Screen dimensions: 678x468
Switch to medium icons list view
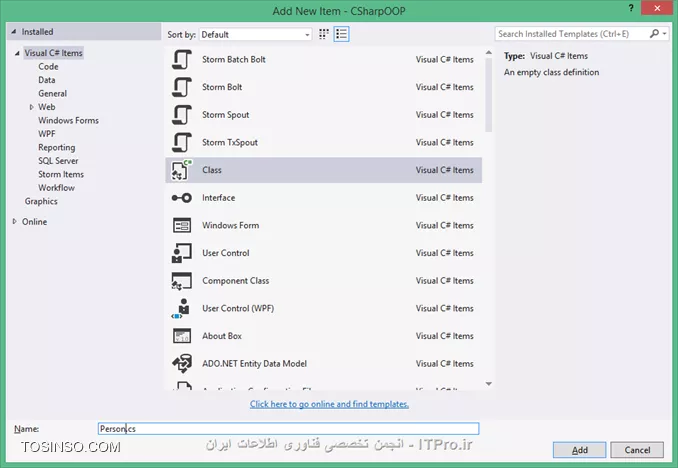point(341,34)
